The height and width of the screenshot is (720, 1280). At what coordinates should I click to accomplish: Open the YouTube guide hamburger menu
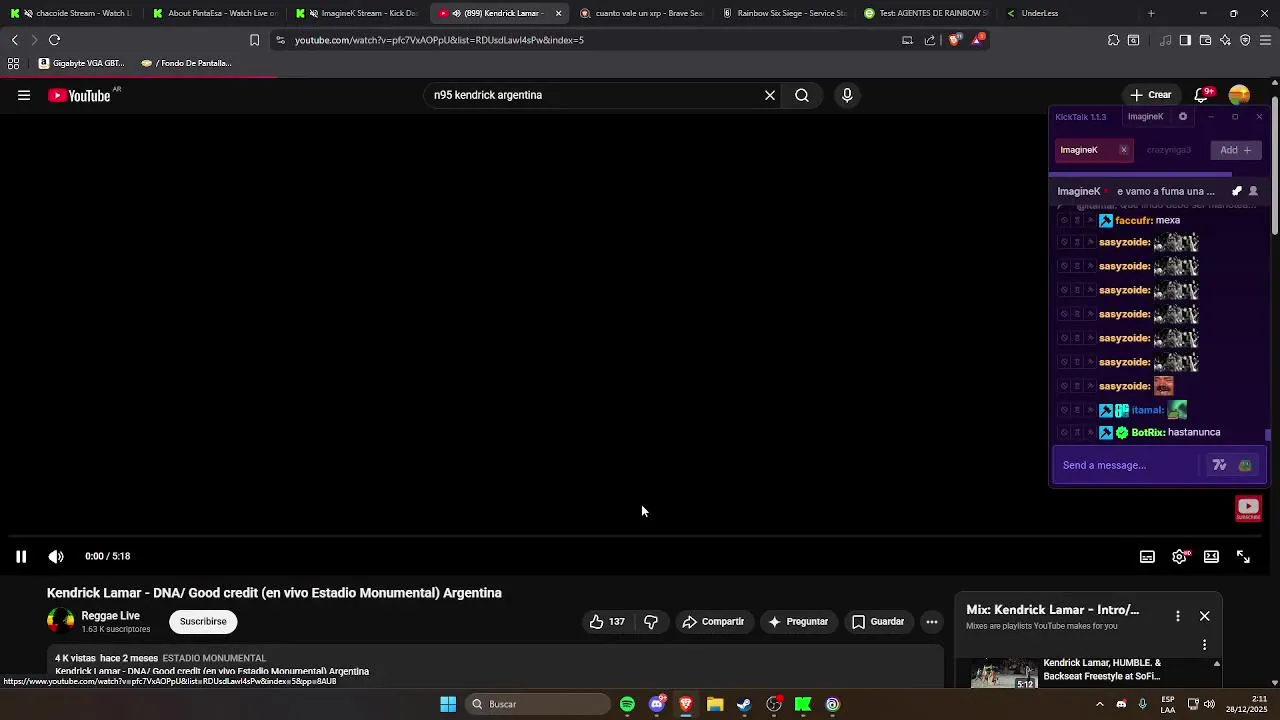pos(24,95)
